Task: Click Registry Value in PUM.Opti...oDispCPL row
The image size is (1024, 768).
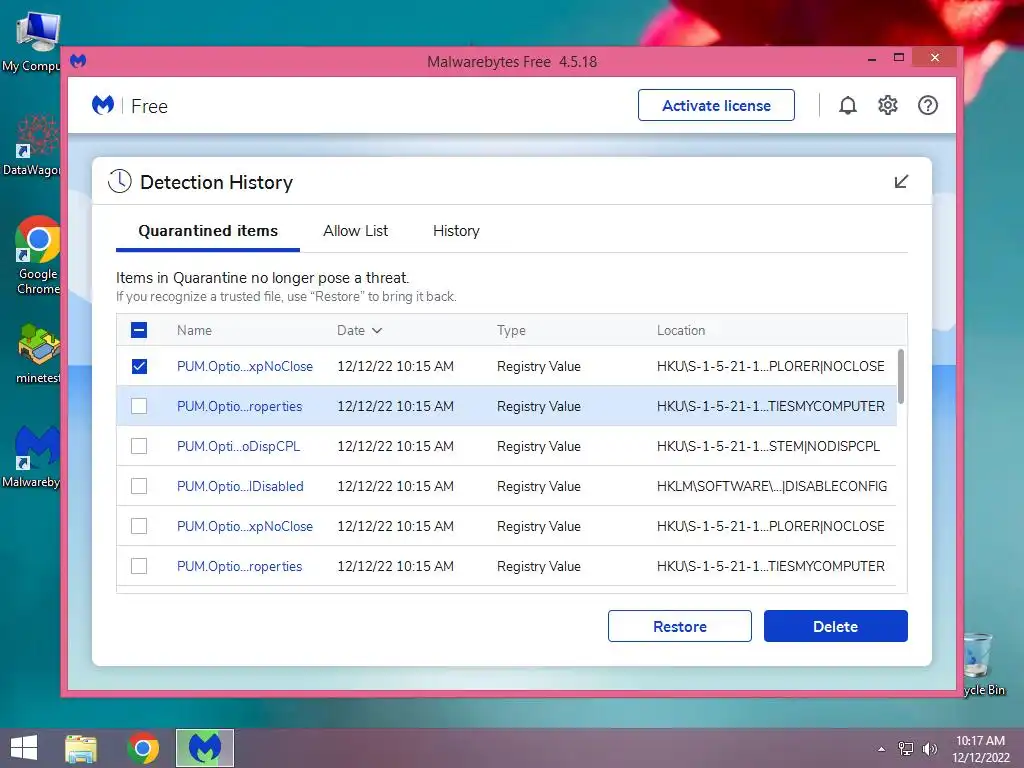Action: 538,446
